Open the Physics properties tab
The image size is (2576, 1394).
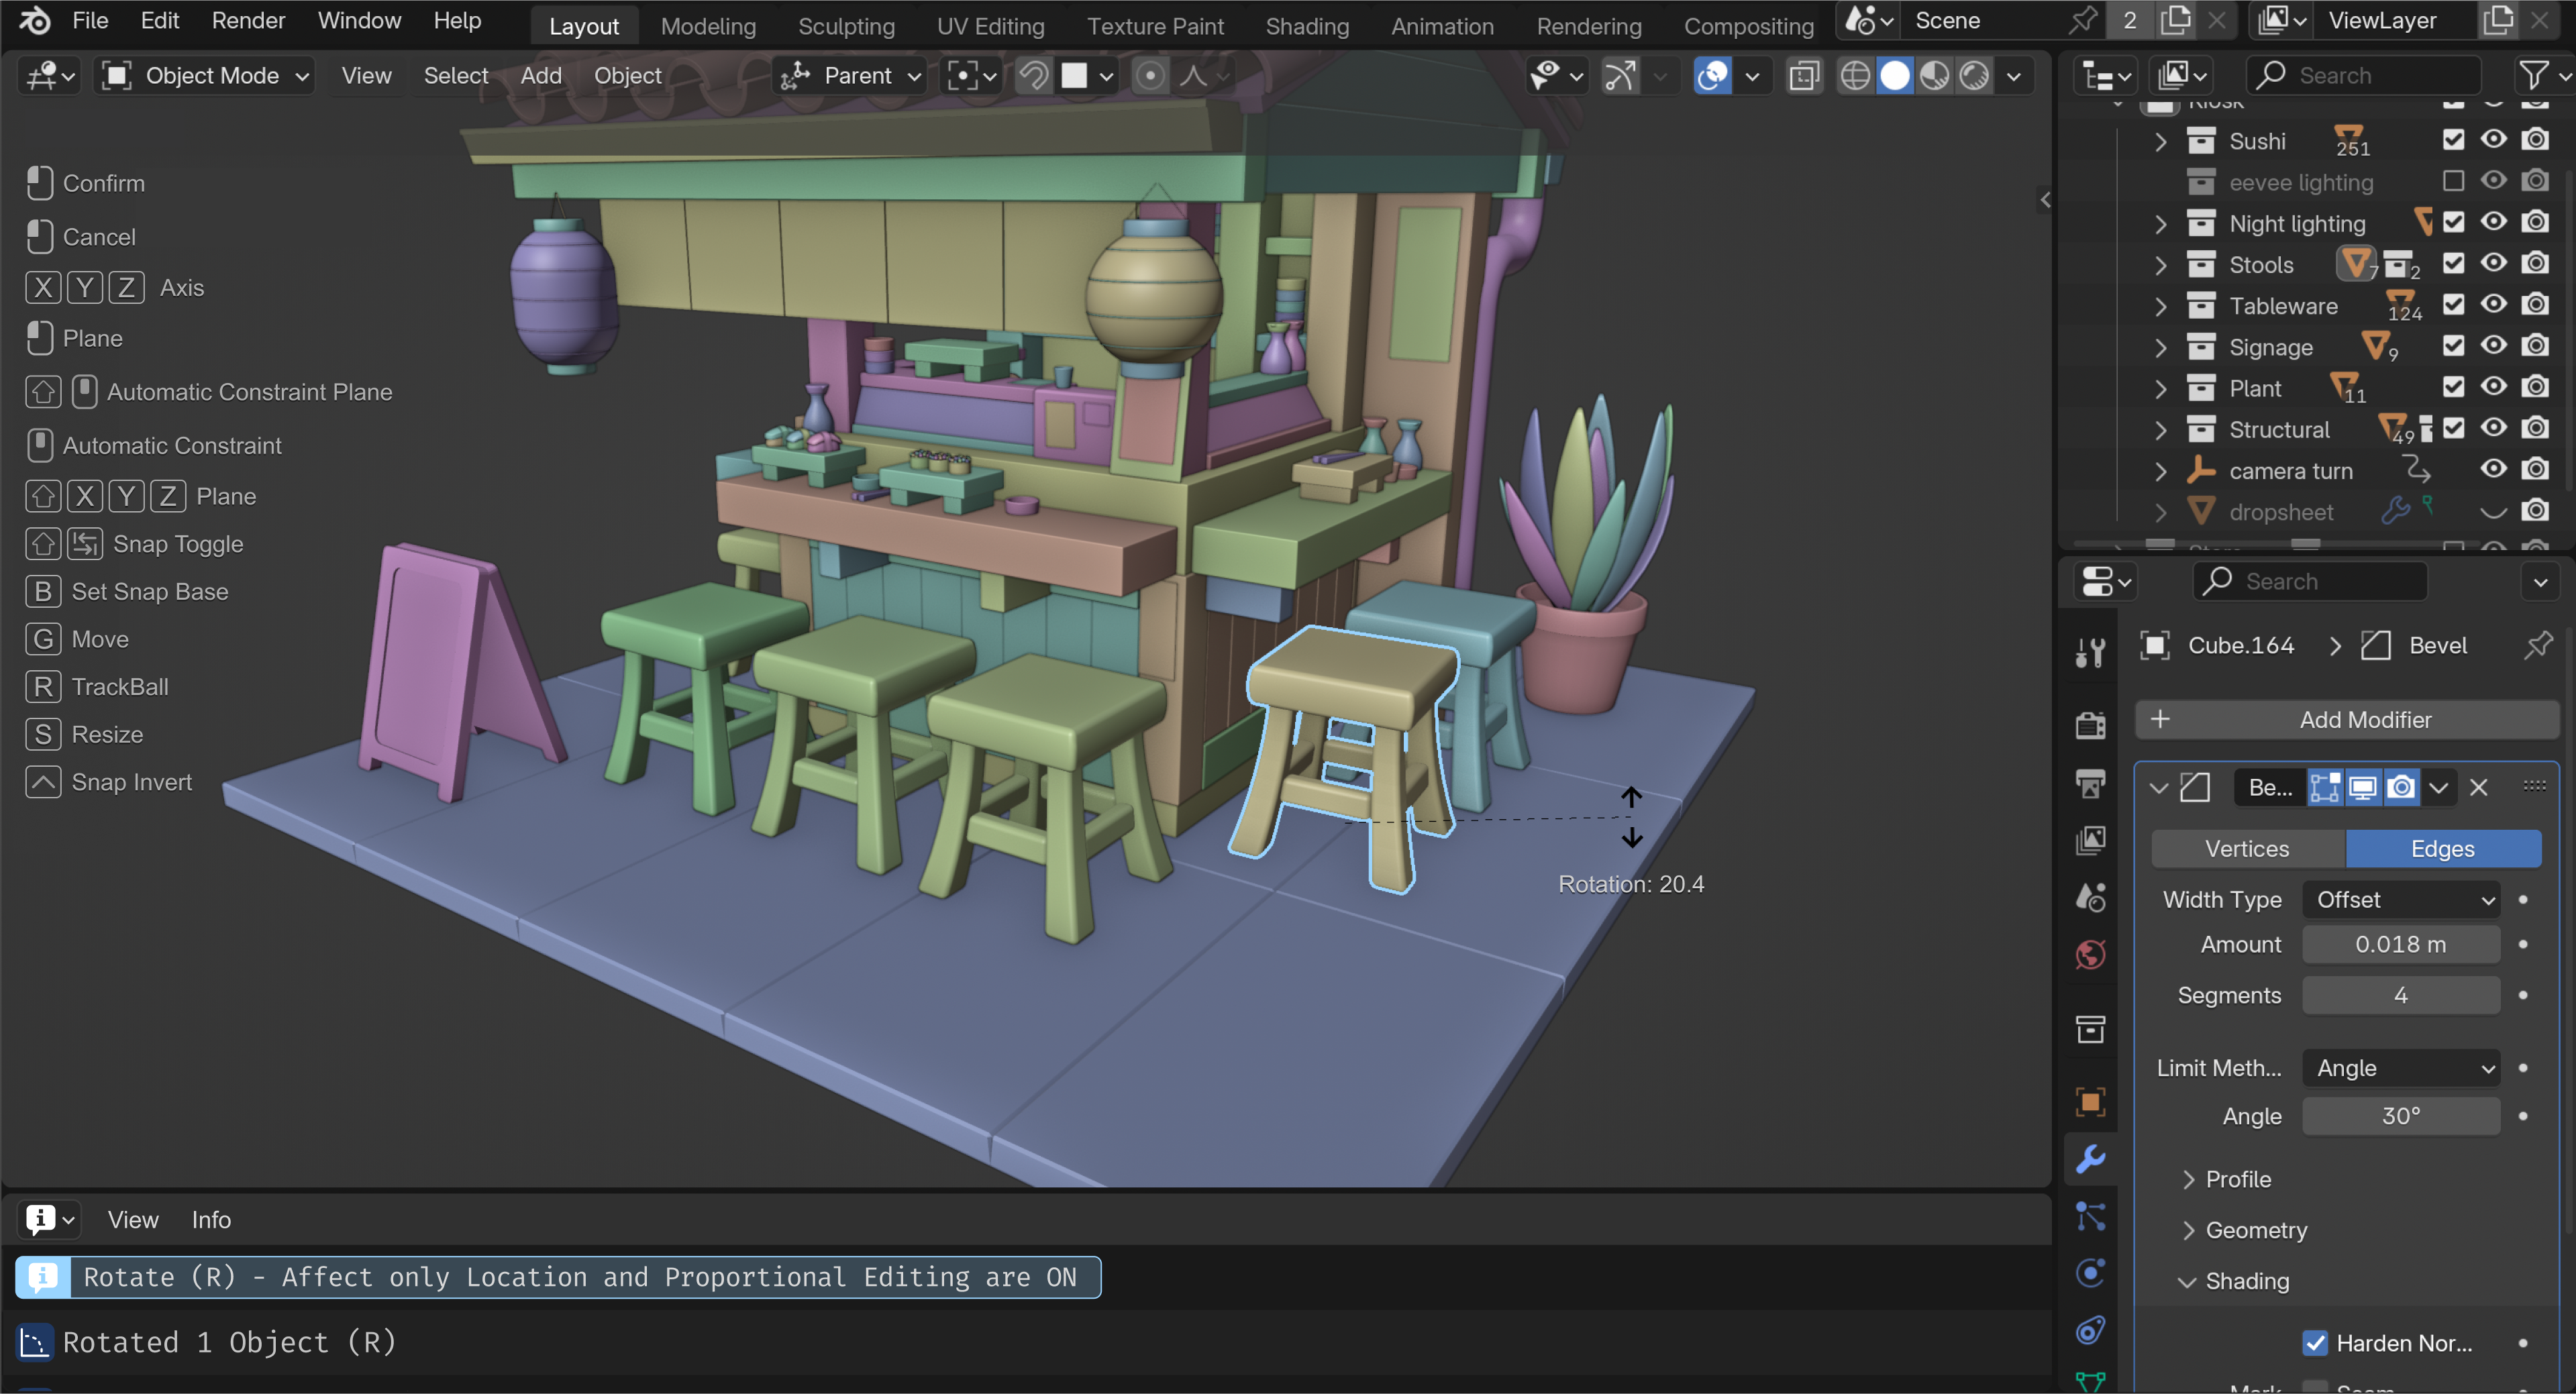(2090, 1273)
